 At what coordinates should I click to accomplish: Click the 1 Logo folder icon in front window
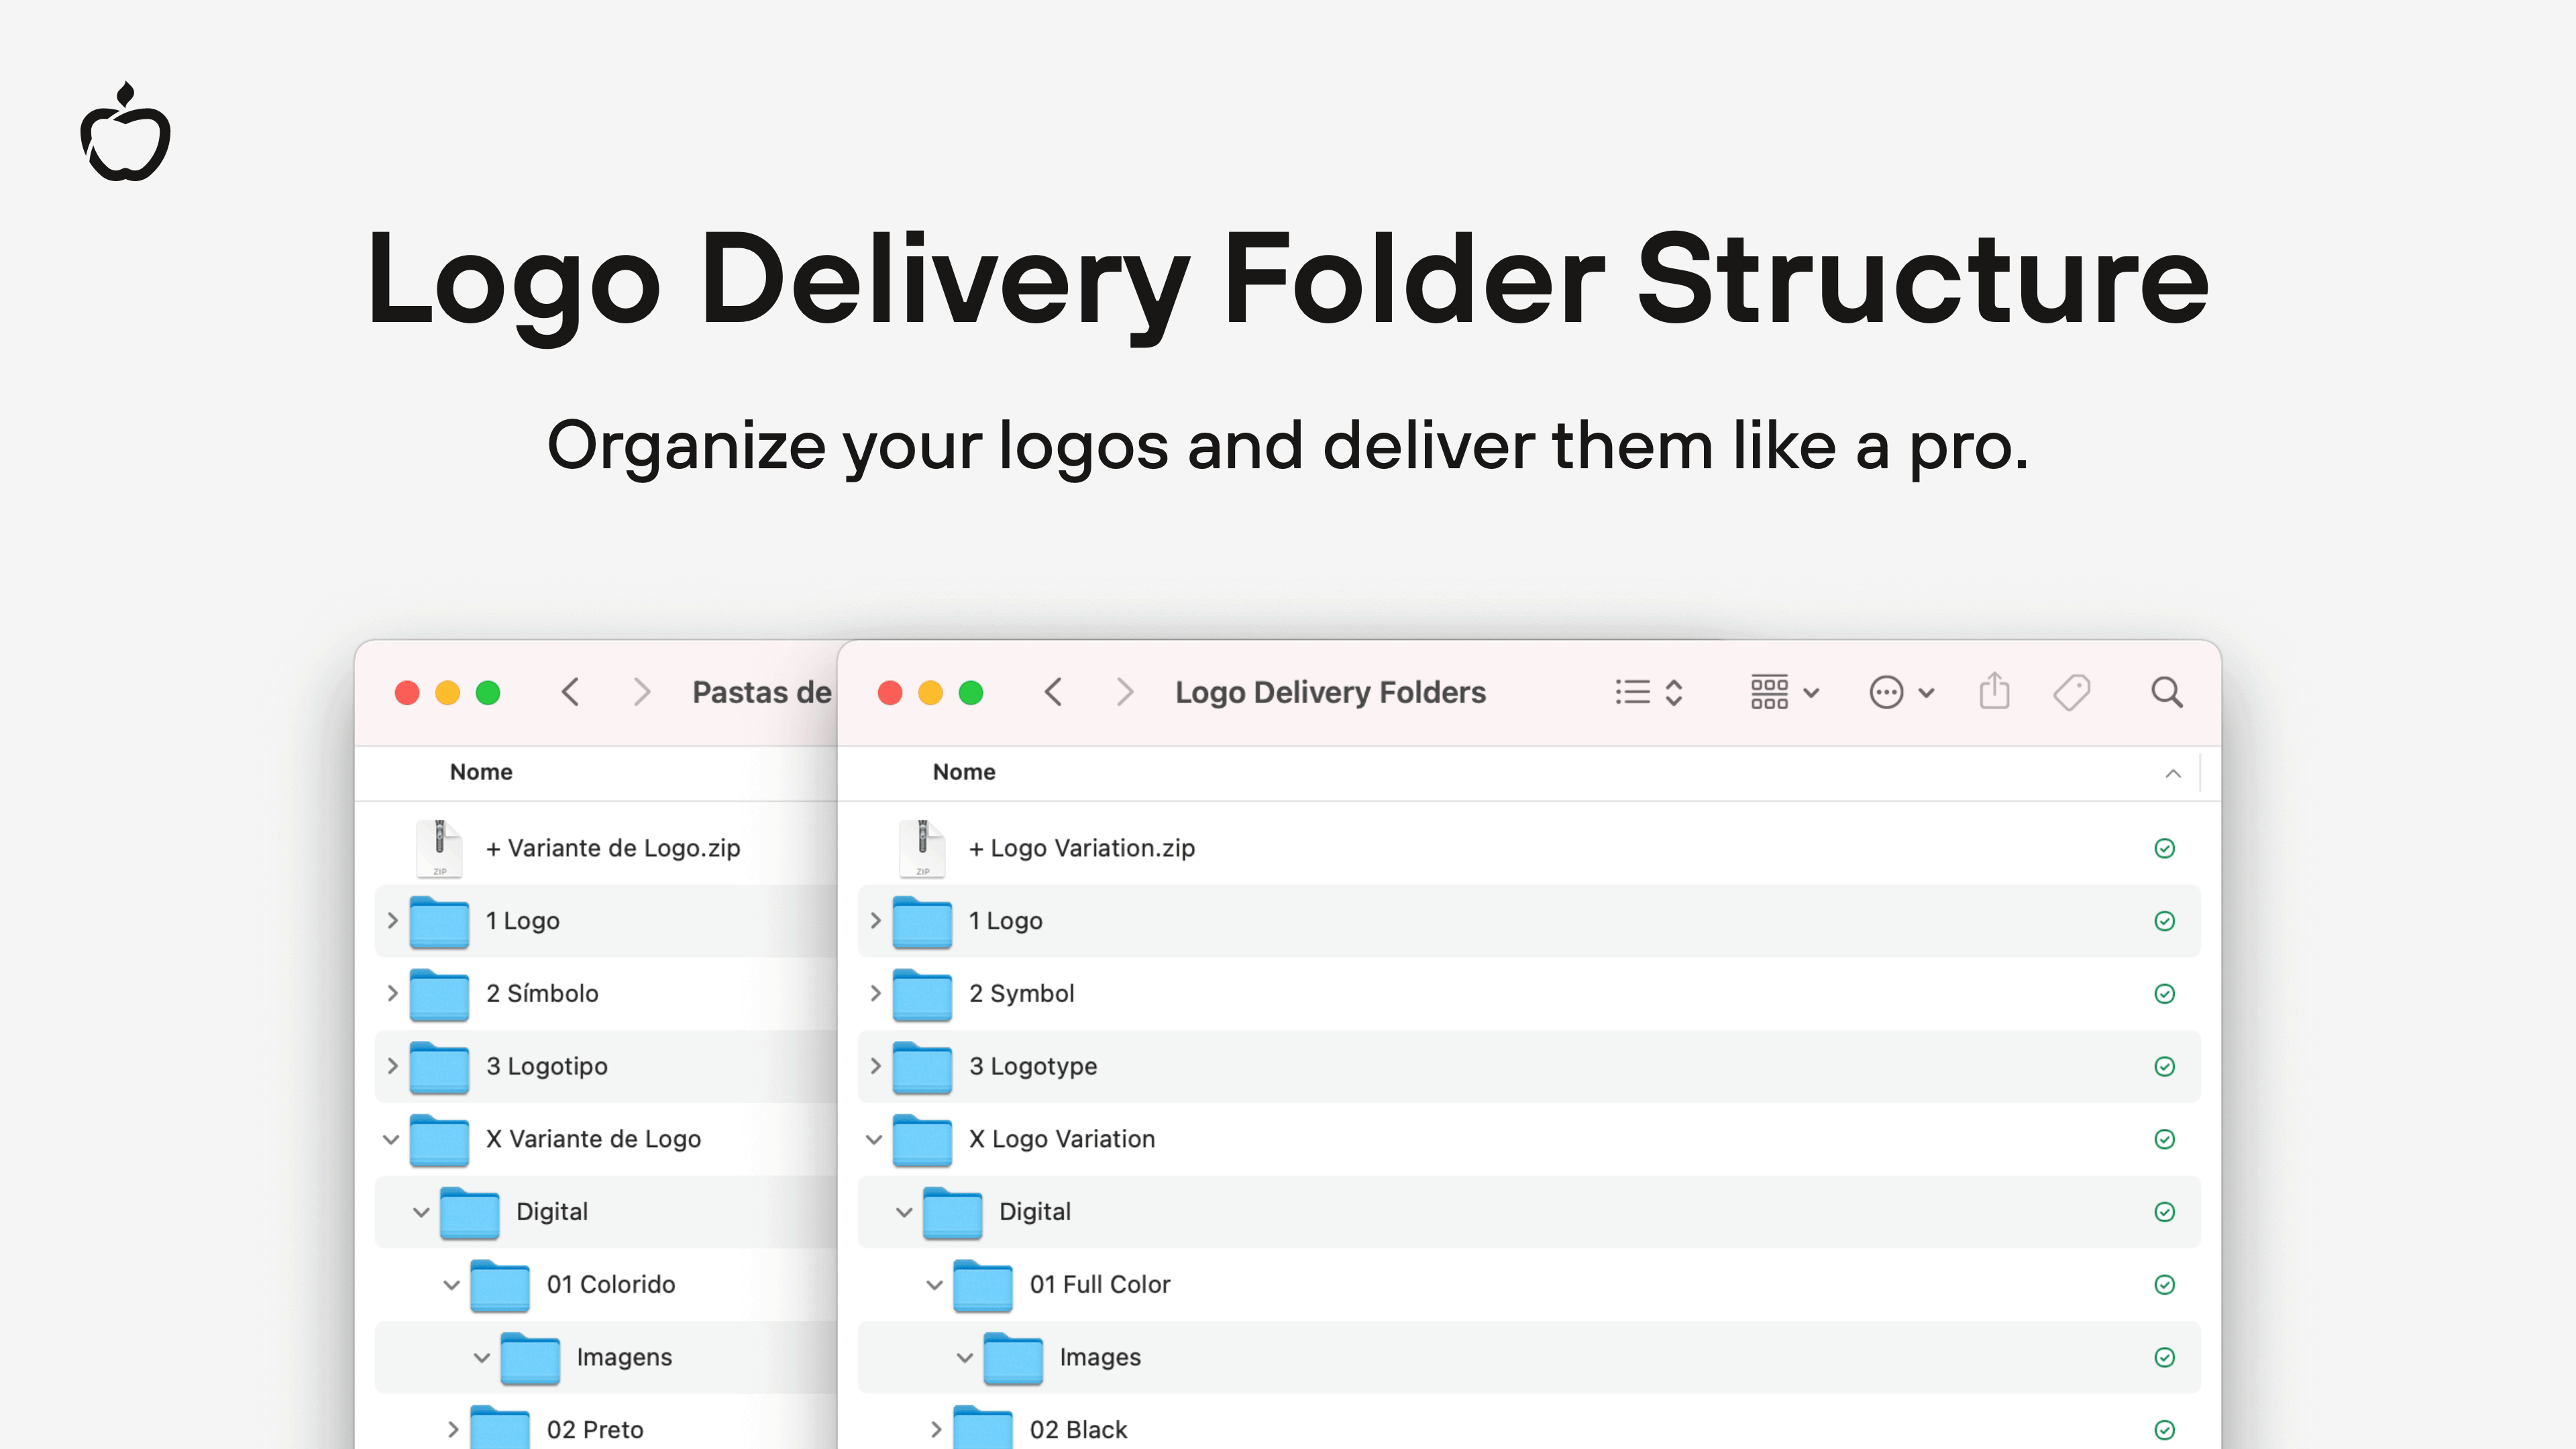click(x=922, y=921)
